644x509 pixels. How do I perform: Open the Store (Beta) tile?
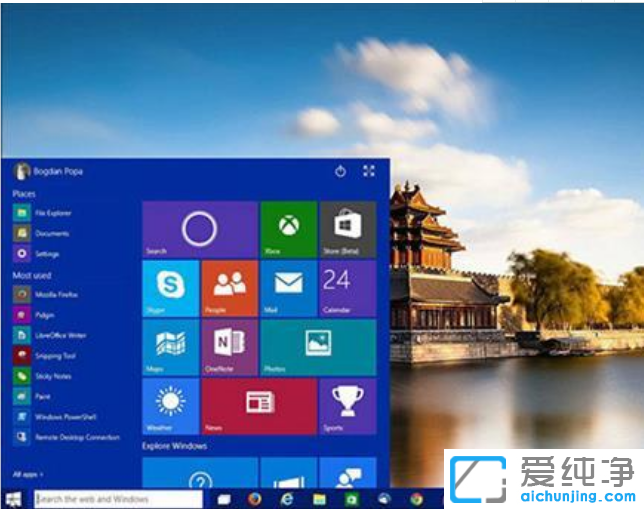(x=348, y=229)
